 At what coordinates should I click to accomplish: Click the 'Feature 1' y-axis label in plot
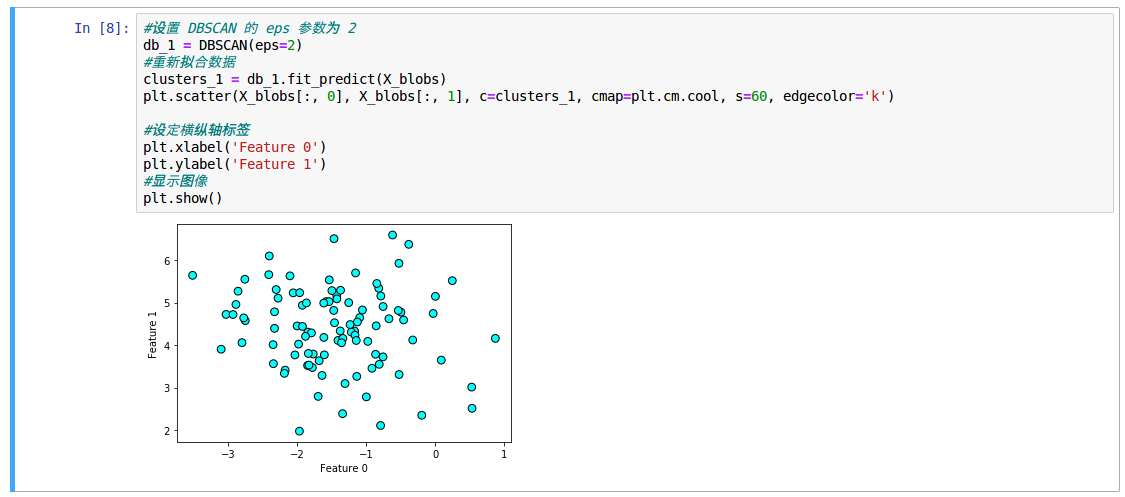point(153,334)
